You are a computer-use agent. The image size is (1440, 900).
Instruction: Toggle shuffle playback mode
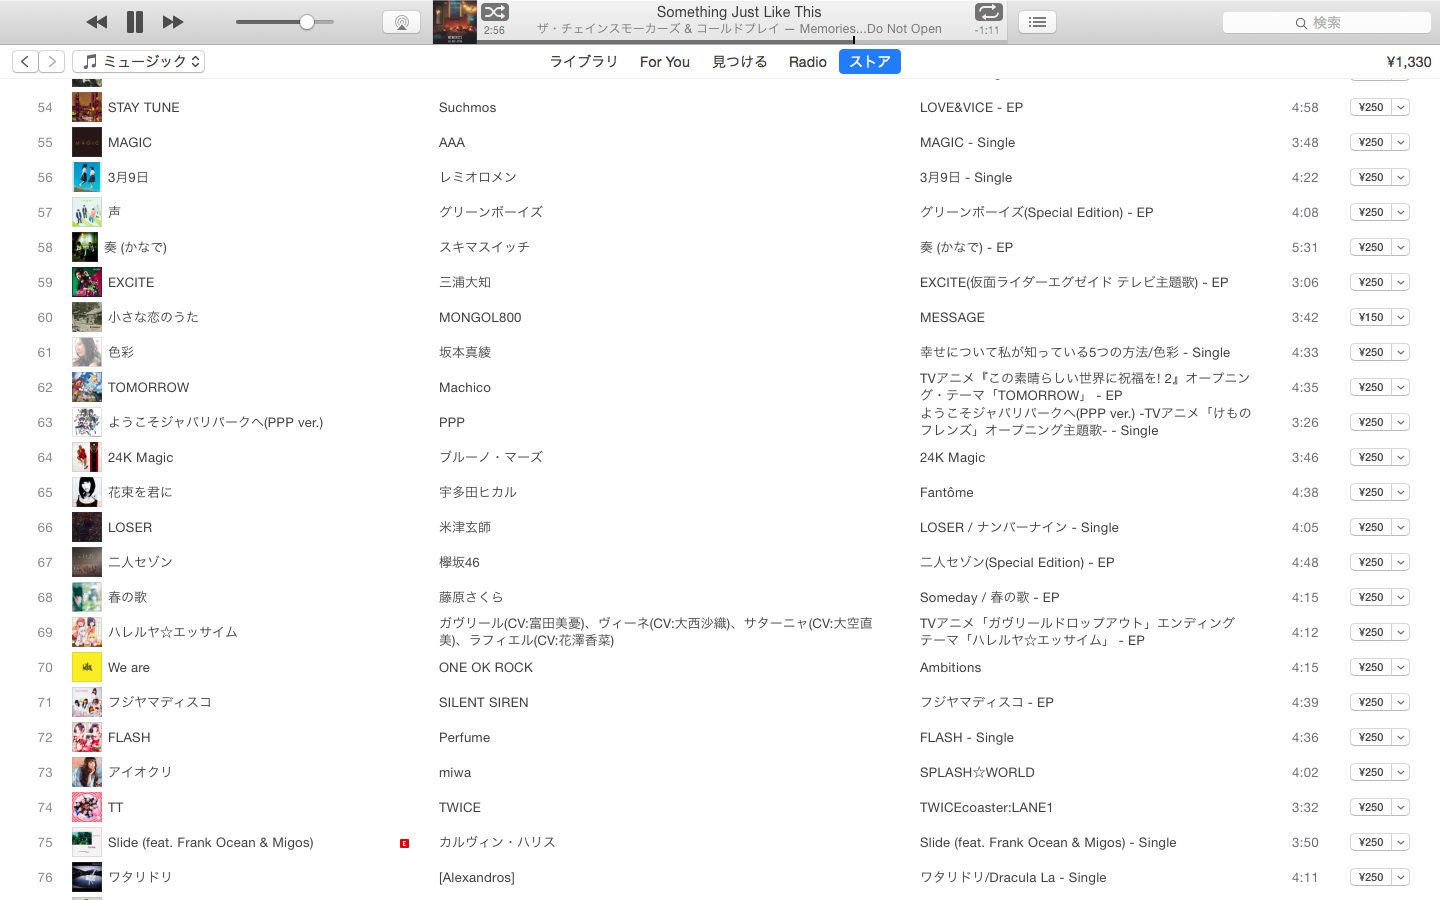pos(495,12)
